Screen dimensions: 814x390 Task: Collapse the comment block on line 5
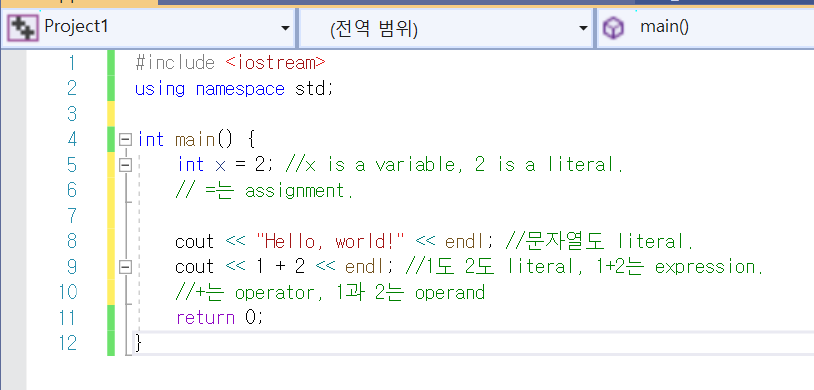tap(125, 165)
